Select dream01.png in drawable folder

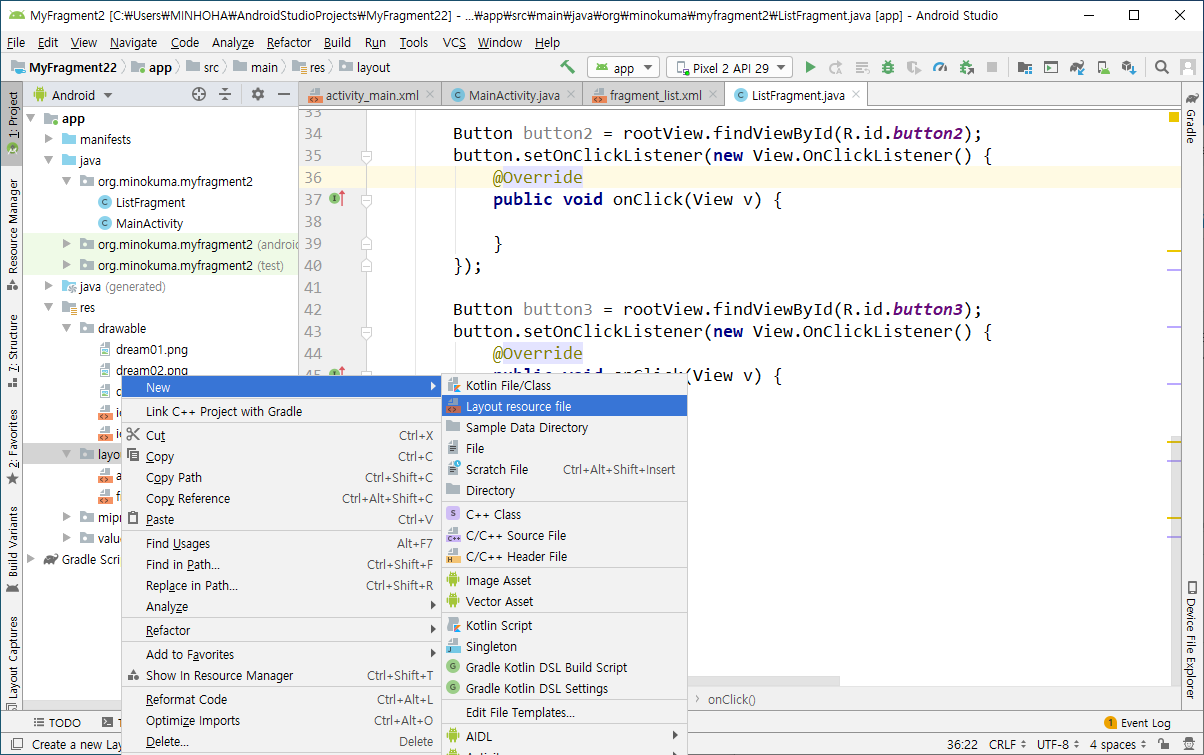tap(151, 349)
